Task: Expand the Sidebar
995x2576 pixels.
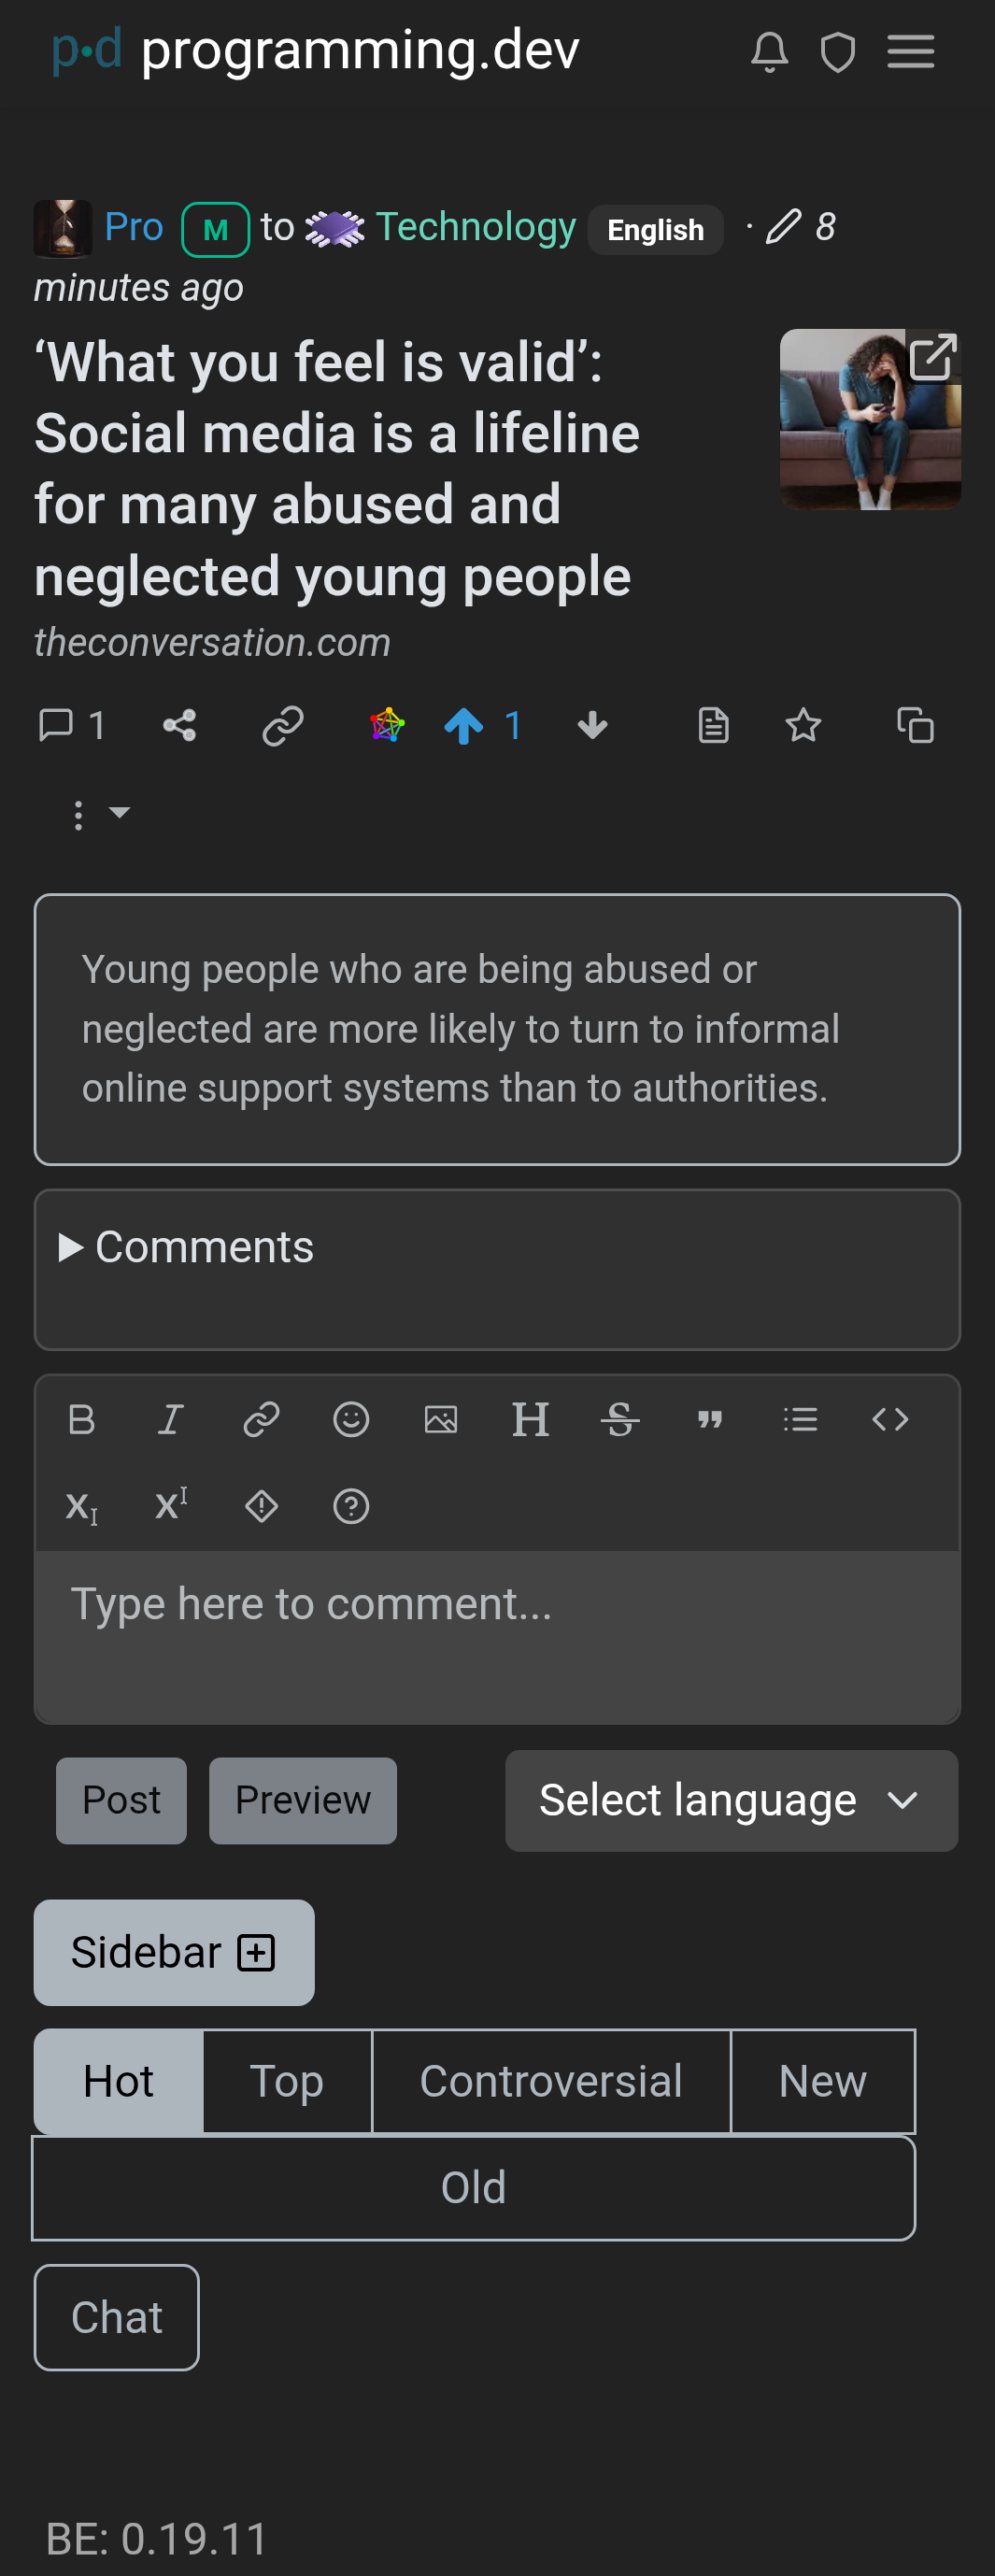Action: pos(174,1952)
